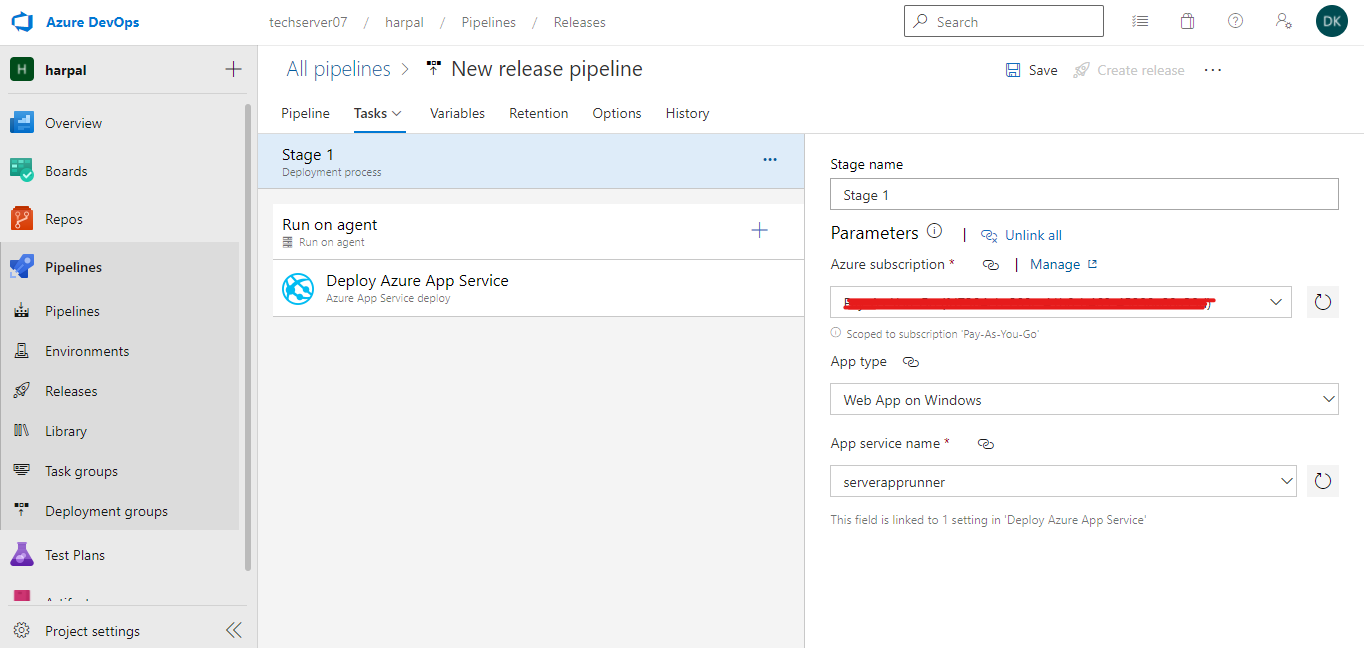Click the Stage 1 ellipsis menu icon
Viewport: 1364px width, 648px height.
pyautogui.click(x=770, y=160)
